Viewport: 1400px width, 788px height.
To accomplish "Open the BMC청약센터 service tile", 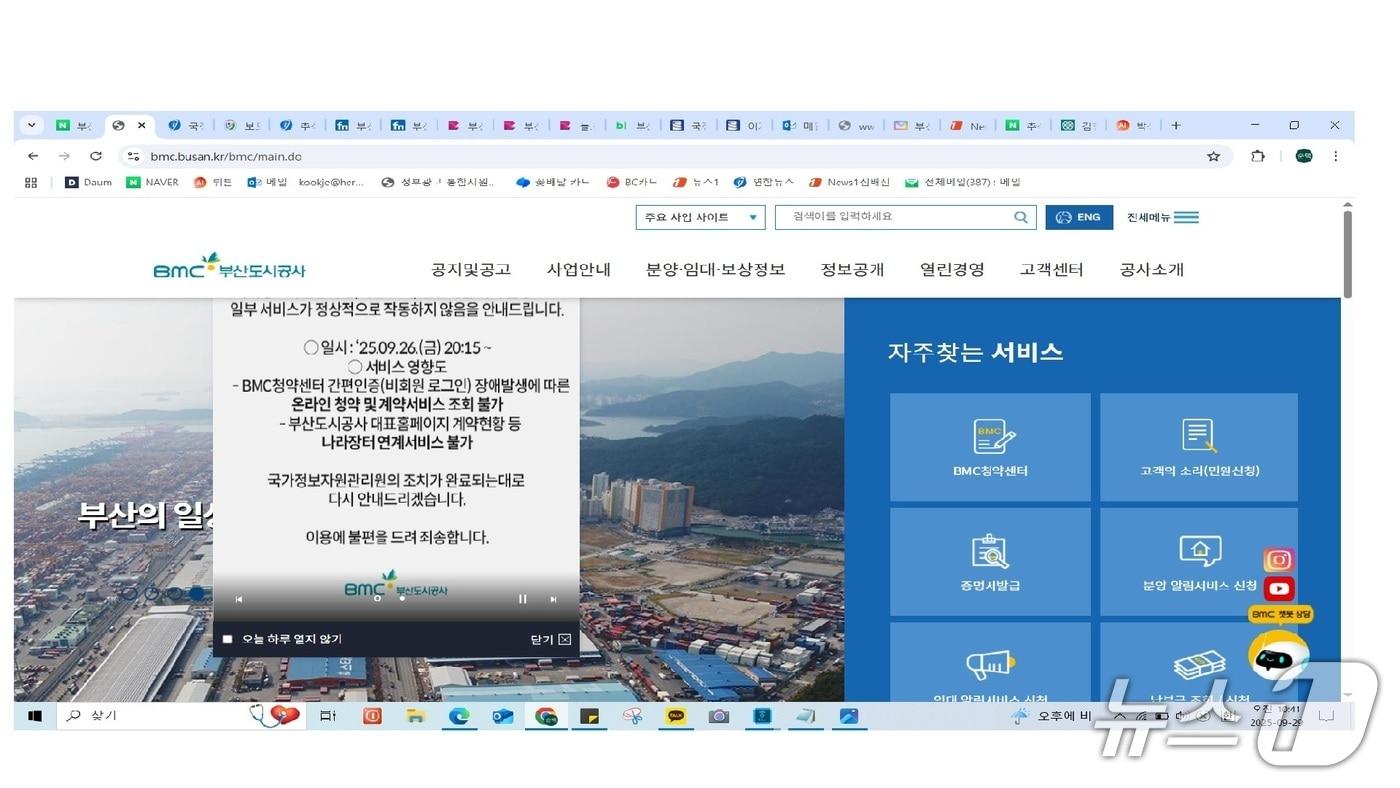I will (x=989, y=446).
